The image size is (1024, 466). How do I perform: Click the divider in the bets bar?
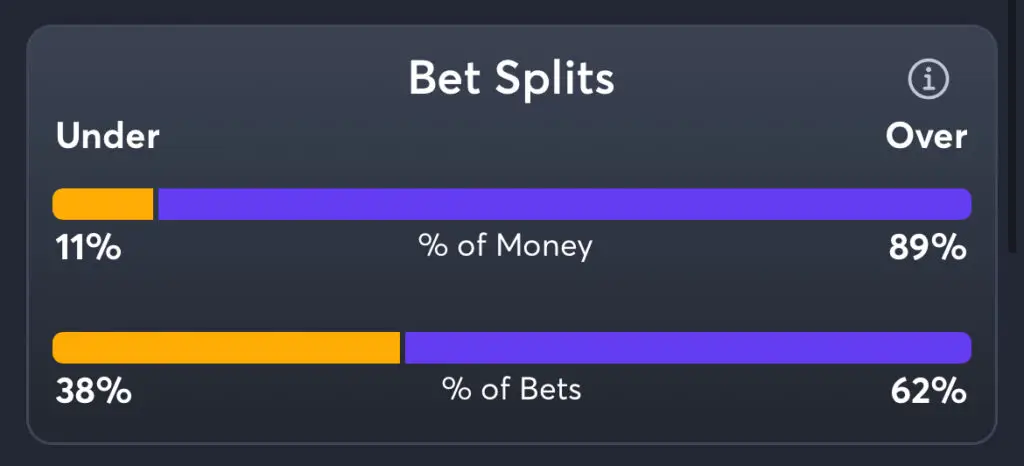point(402,348)
